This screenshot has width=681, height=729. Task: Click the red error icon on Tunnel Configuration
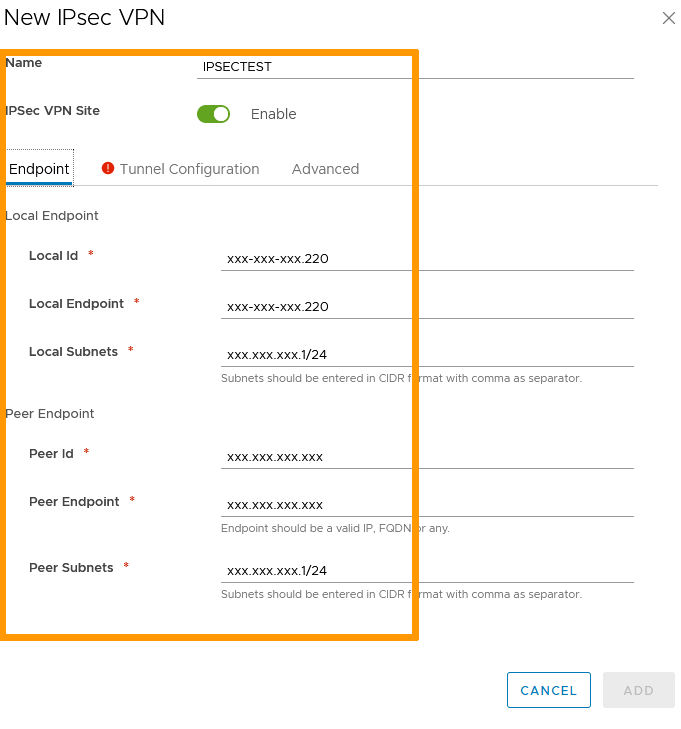coord(108,169)
